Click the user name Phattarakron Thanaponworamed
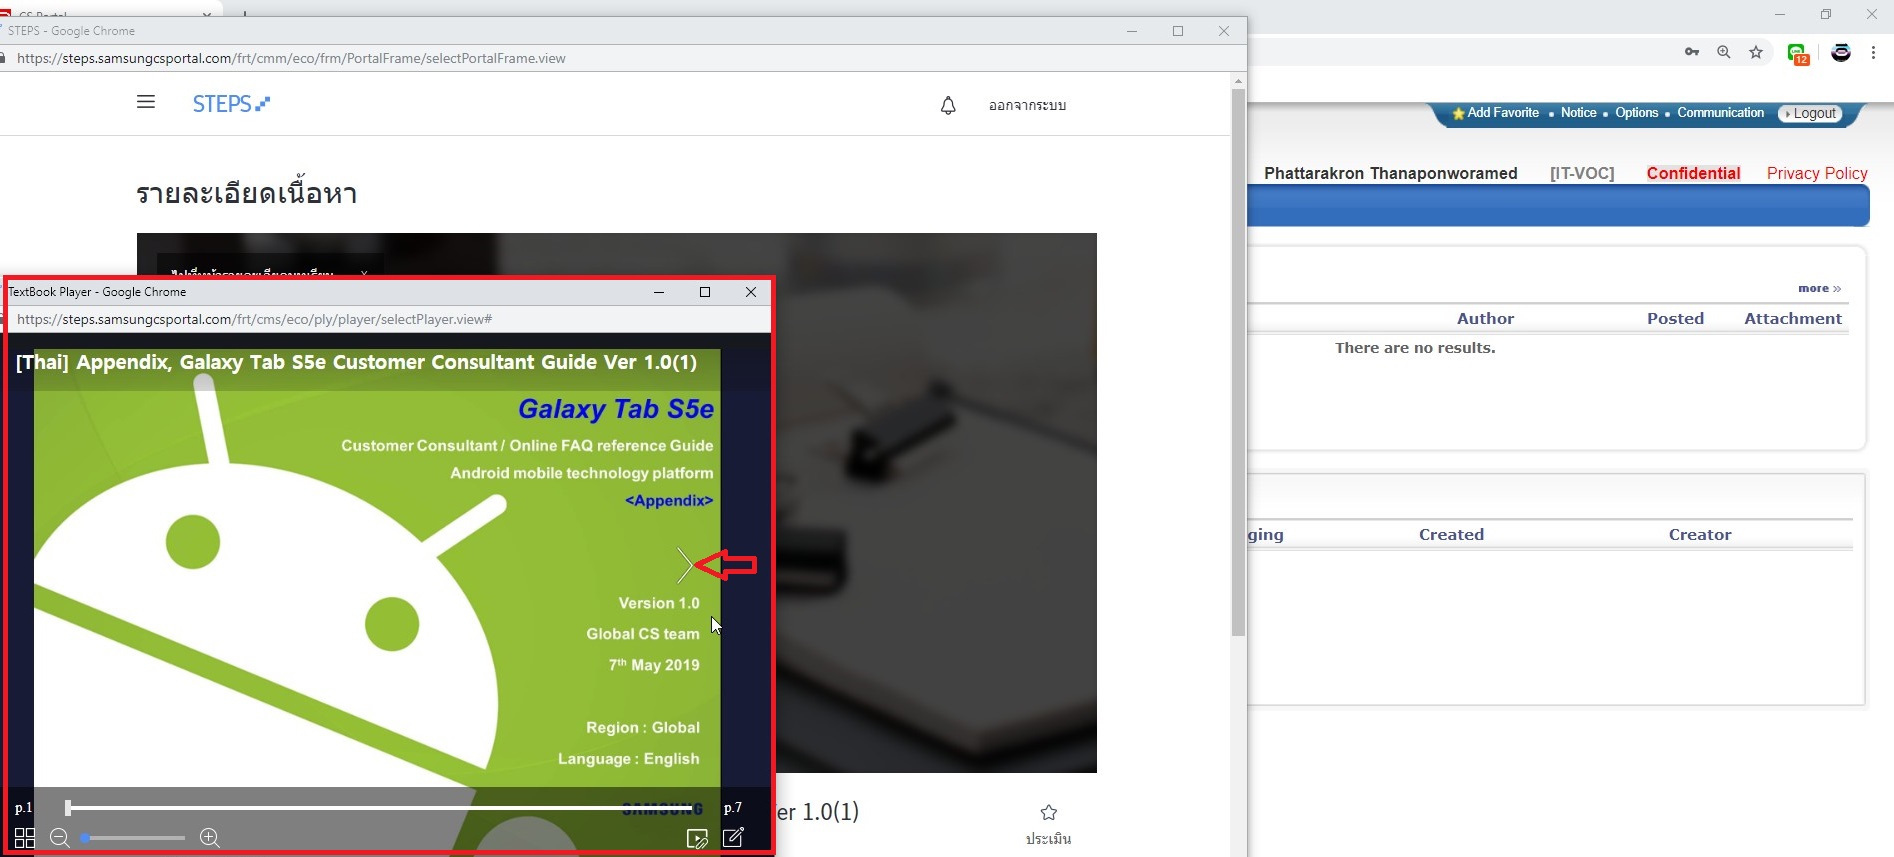This screenshot has height=857, width=1894. pos(1391,173)
